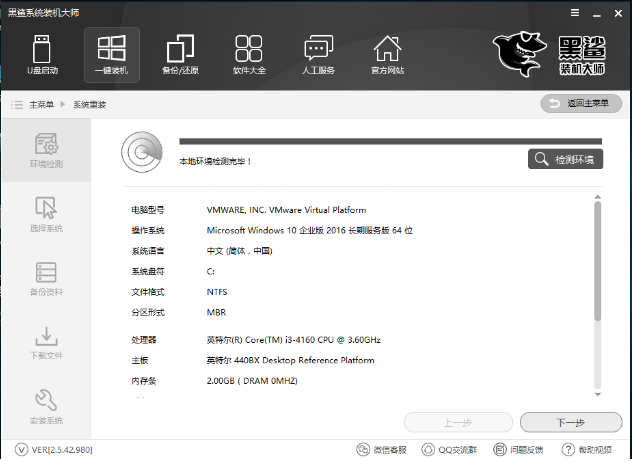The image size is (632, 462).
Task: Click the 返回主菜单 return to main menu button
Action: [580, 103]
